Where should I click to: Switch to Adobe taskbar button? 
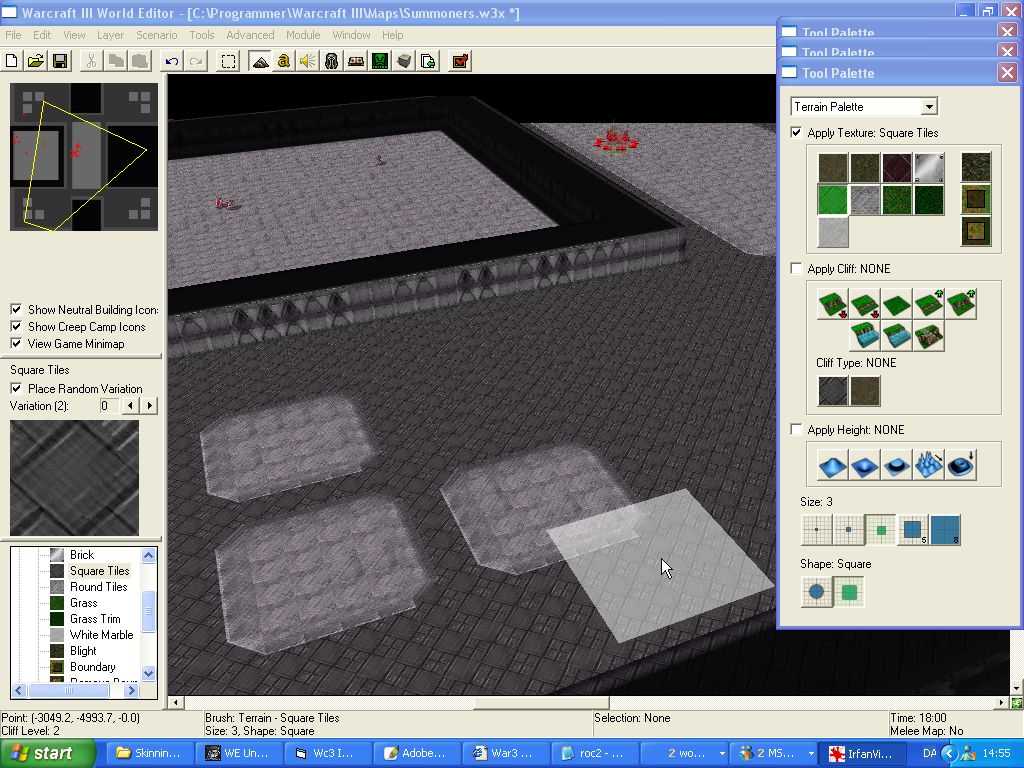[x=417, y=754]
